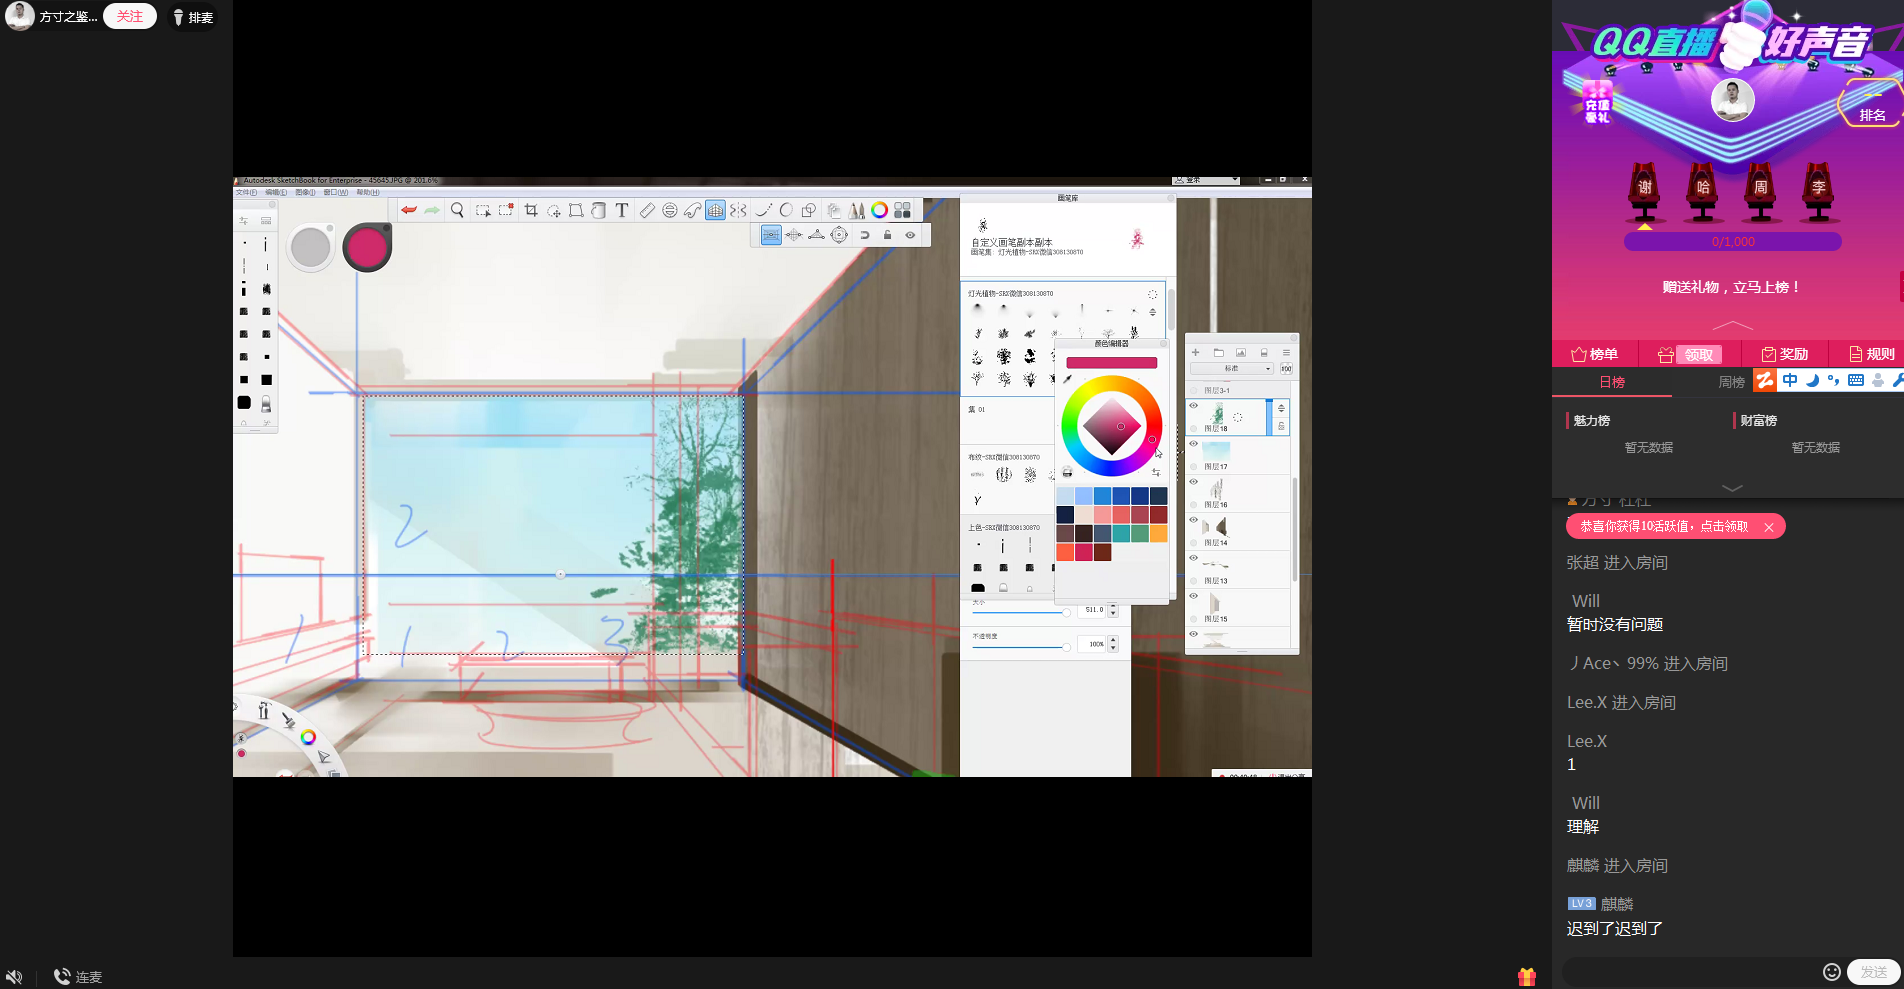Select the Crop tool
This screenshot has height=989, width=1904.
[531, 210]
